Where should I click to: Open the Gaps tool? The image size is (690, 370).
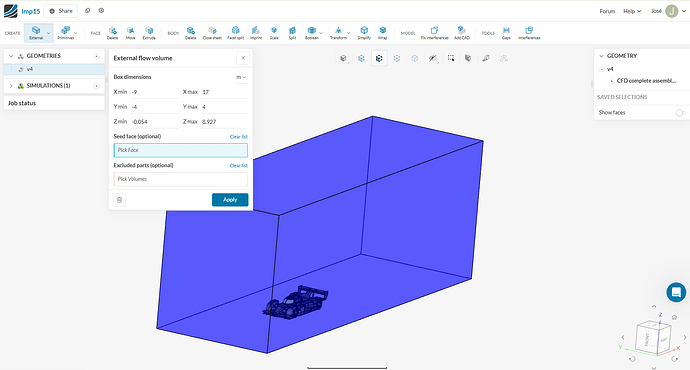[x=506, y=33]
